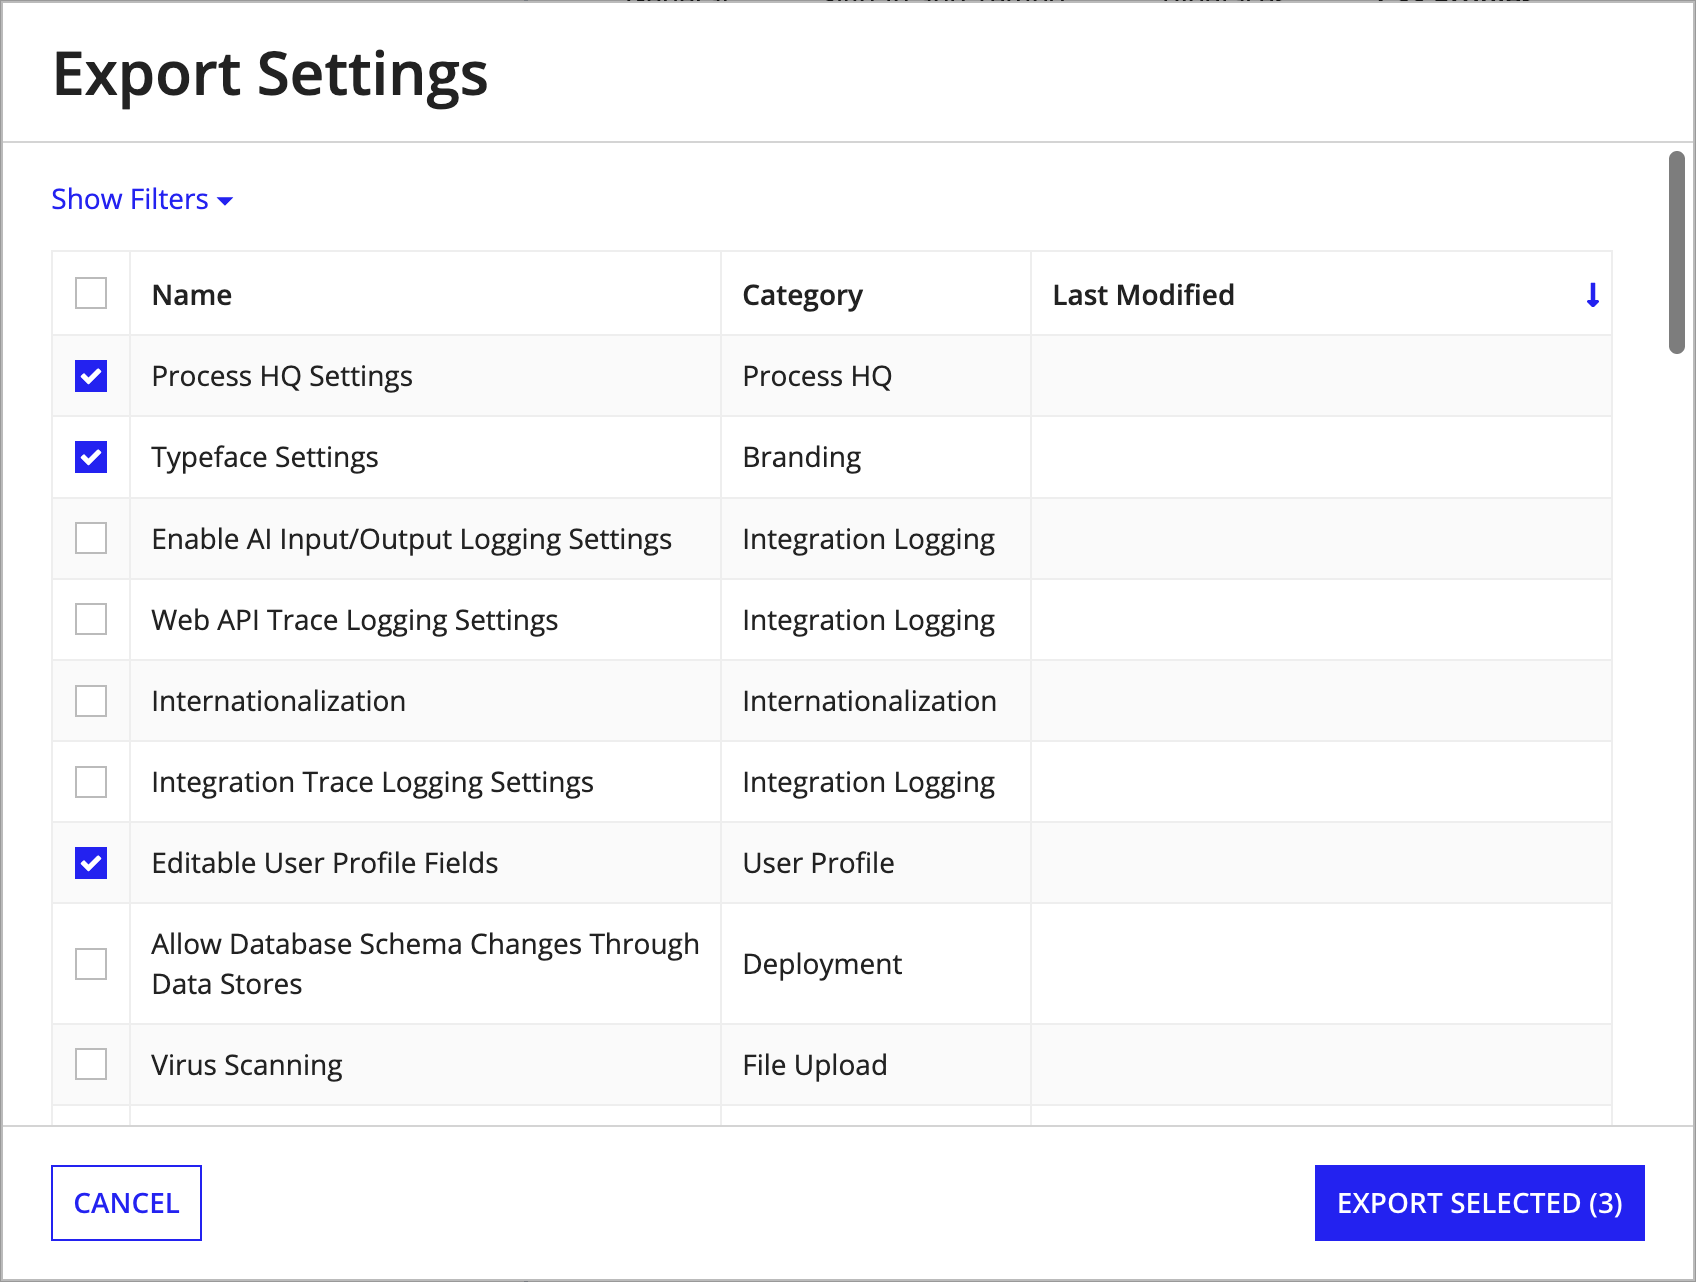Image resolution: width=1696 pixels, height=1282 pixels.
Task: Select the Web API Trace Logging checkbox
Action: point(91,619)
